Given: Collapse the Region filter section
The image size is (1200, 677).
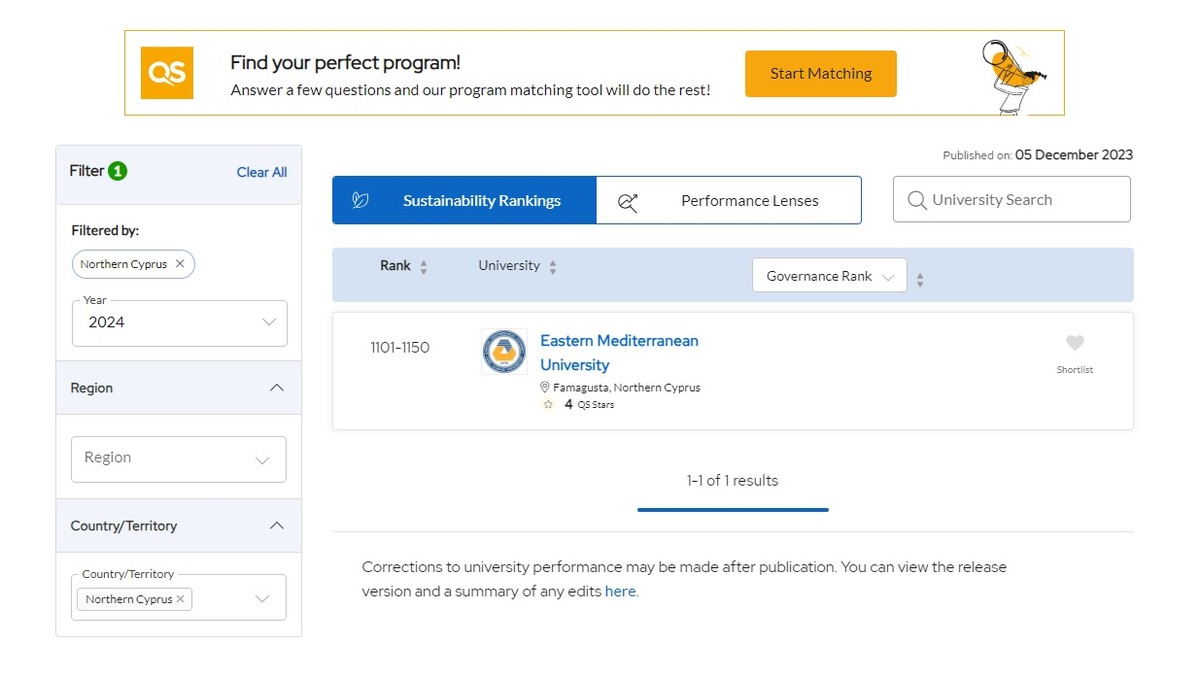Looking at the screenshot, I should [277, 388].
